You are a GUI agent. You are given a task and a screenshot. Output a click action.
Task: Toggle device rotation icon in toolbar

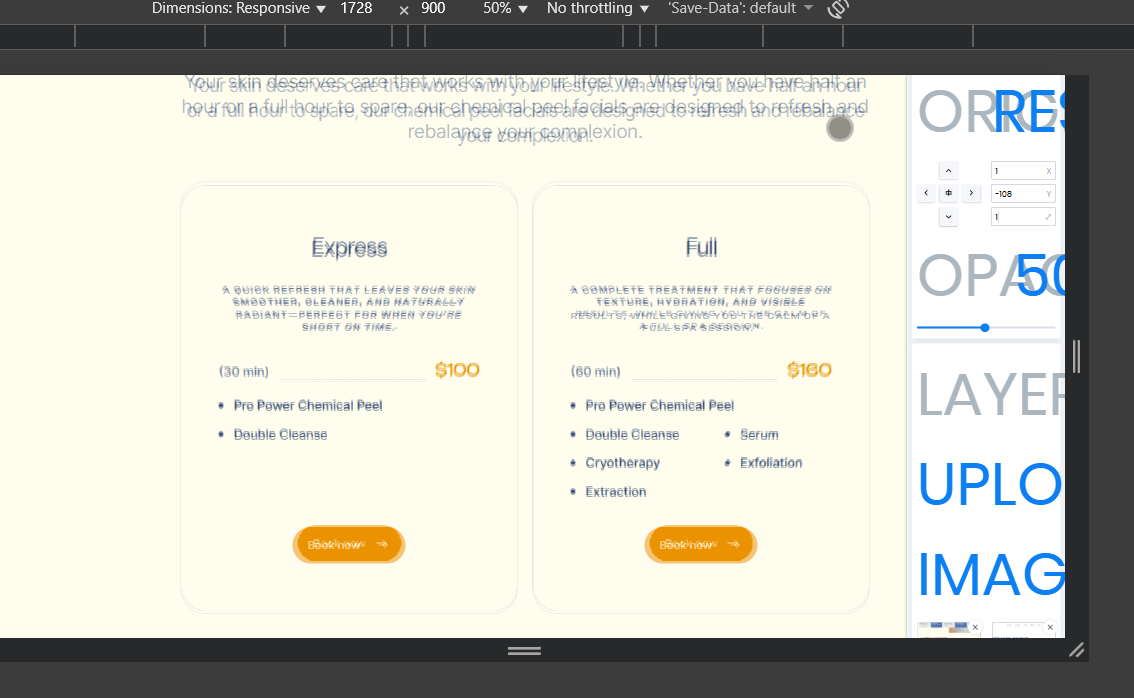pyautogui.click(x=837, y=9)
